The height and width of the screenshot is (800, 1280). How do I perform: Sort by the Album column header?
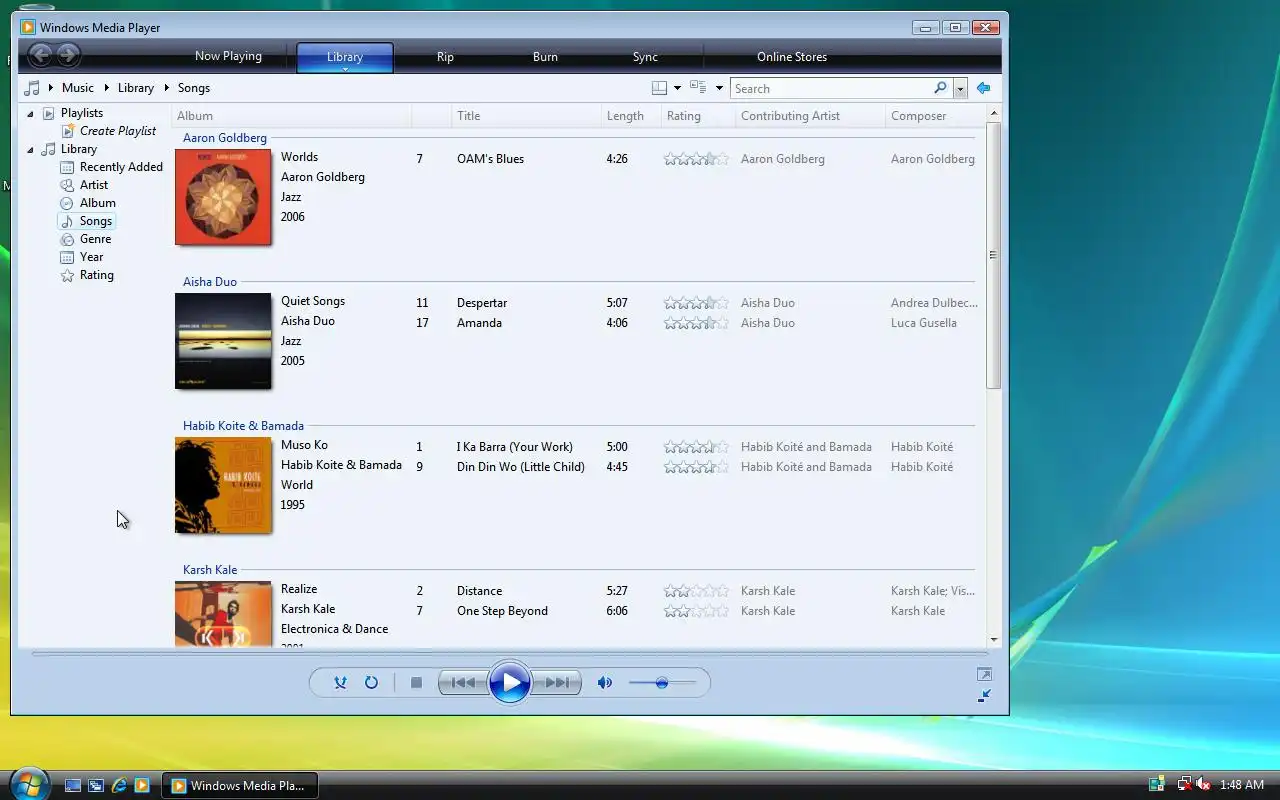(x=291, y=116)
